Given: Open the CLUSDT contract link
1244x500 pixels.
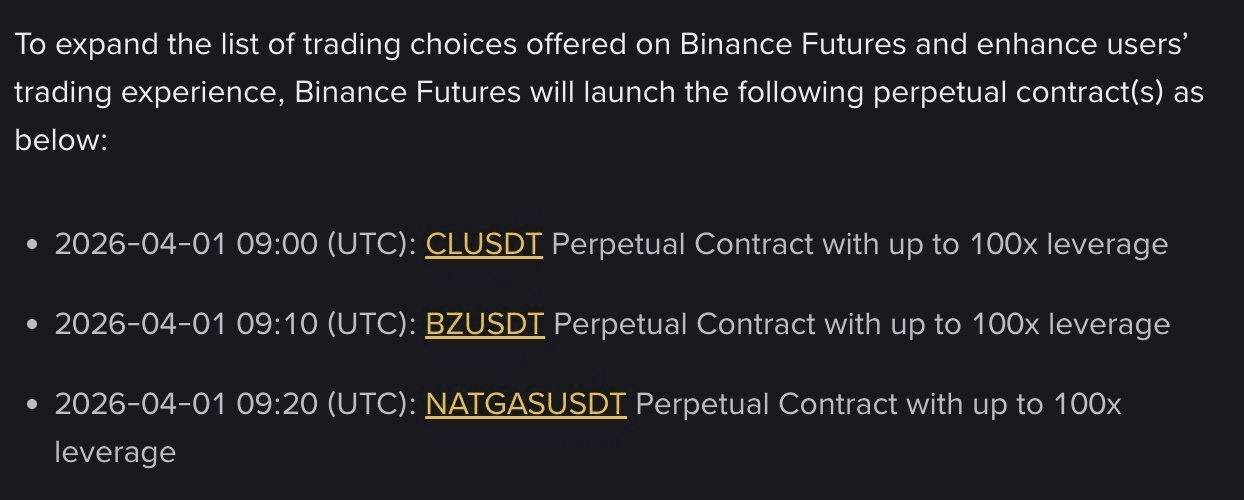Looking at the screenshot, I should click(x=483, y=244).
